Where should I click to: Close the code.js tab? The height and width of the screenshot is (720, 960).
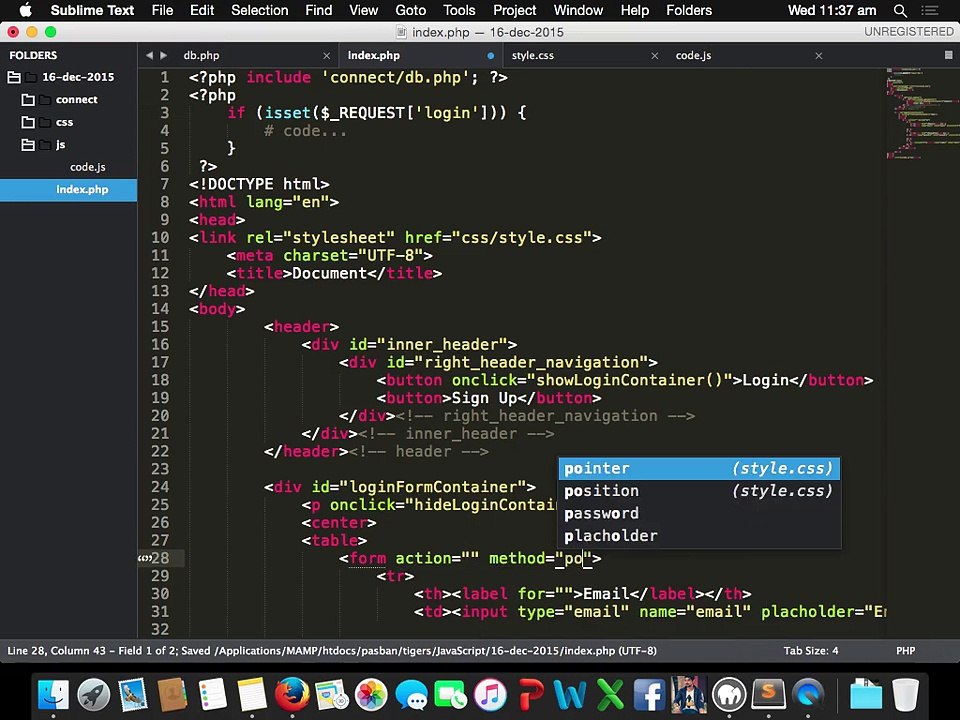(818, 56)
